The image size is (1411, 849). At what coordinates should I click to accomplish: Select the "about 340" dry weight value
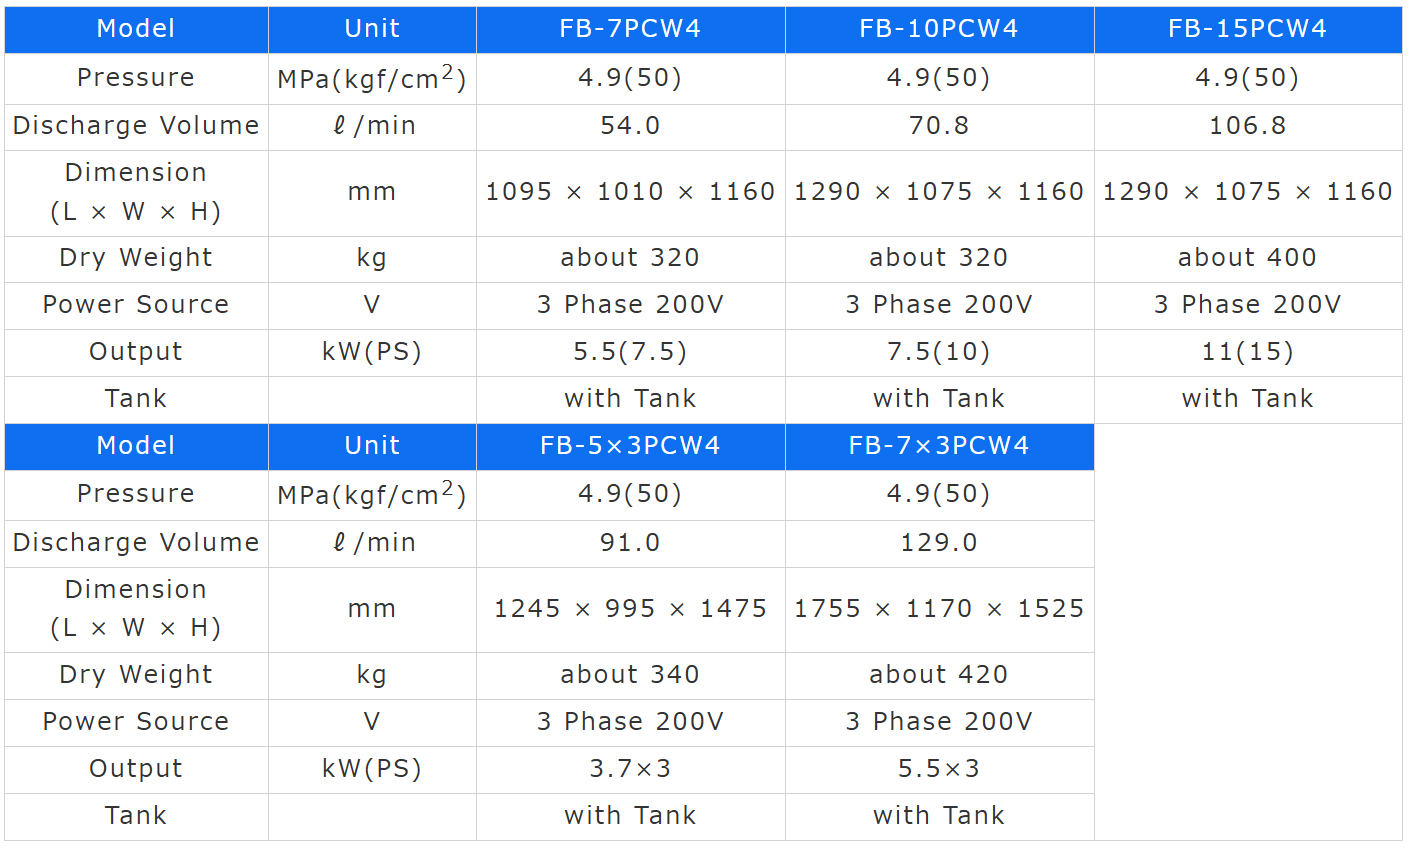630,675
